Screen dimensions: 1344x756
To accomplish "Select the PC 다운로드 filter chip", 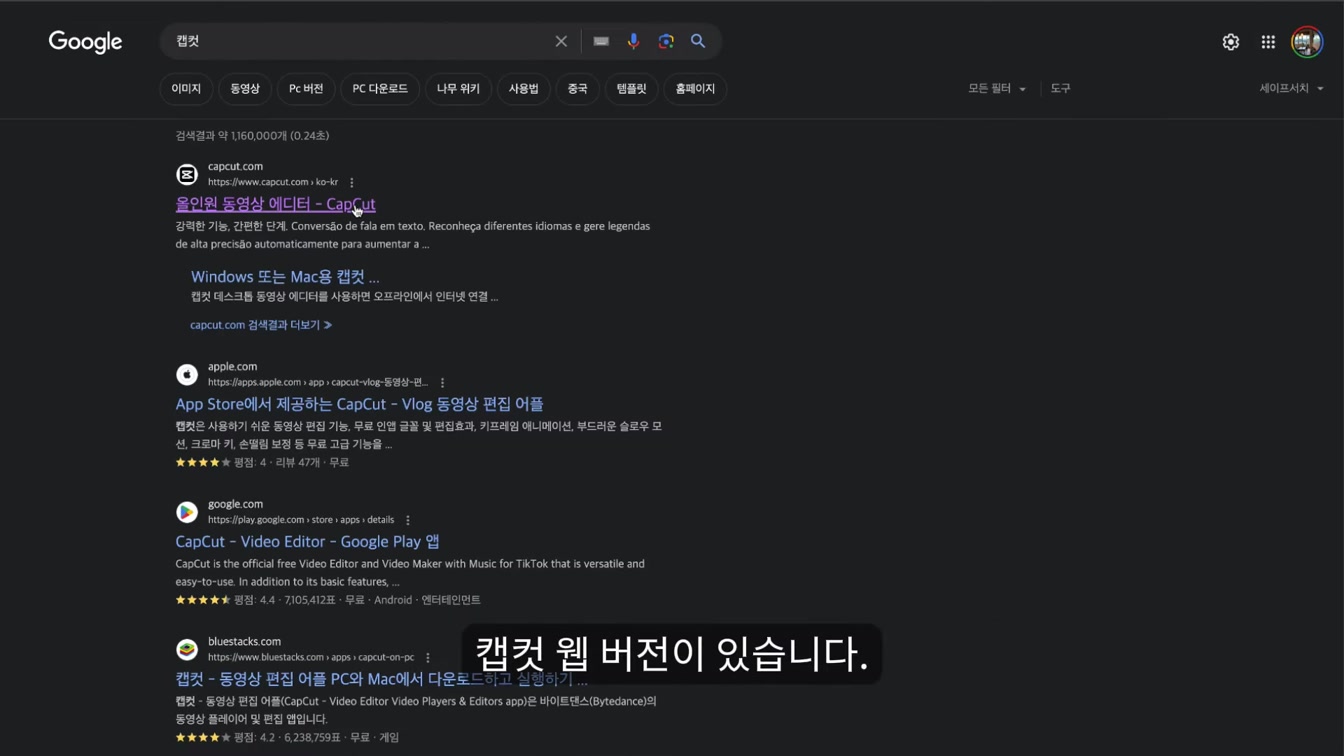I will point(380,89).
